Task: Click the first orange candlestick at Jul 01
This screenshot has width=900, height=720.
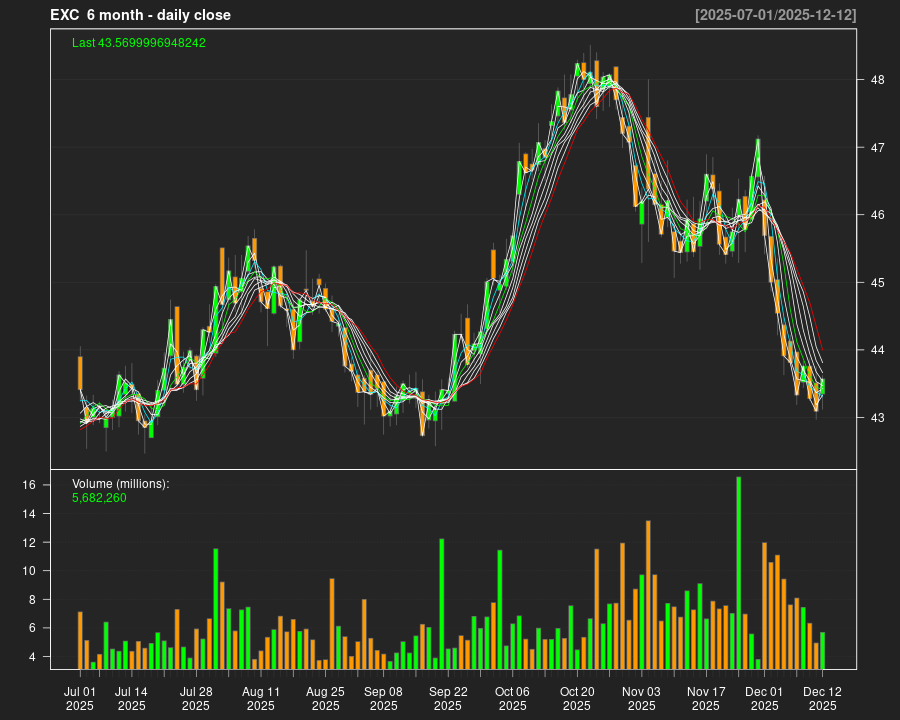Action: [80, 373]
